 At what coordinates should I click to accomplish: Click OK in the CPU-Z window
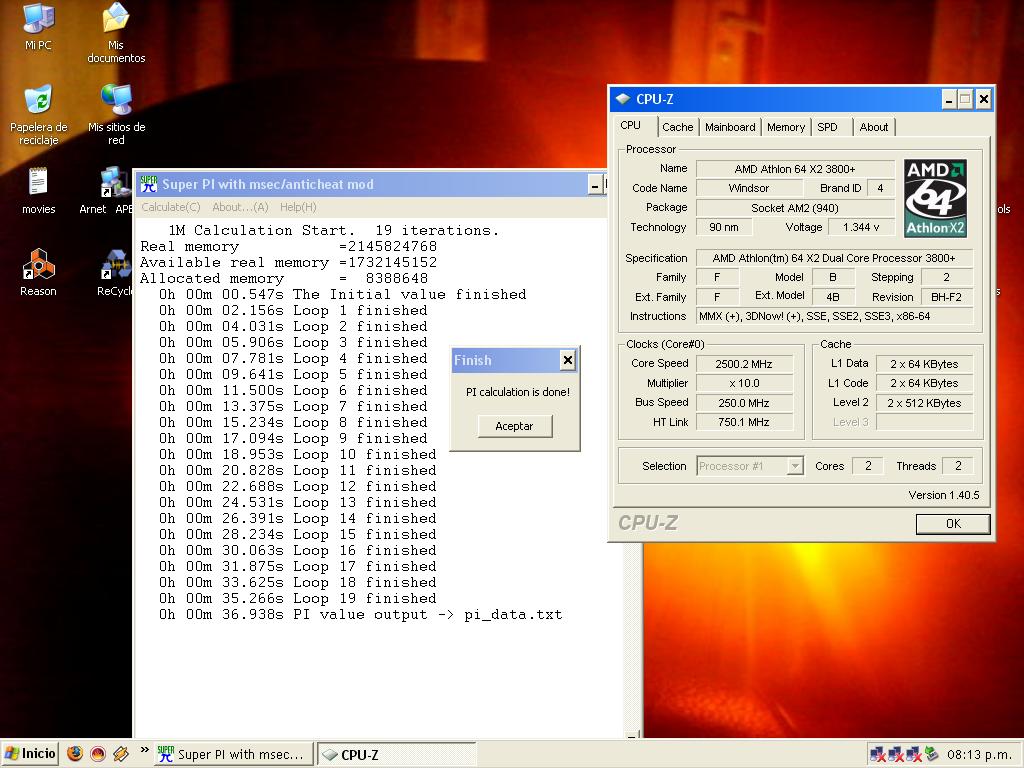click(953, 524)
